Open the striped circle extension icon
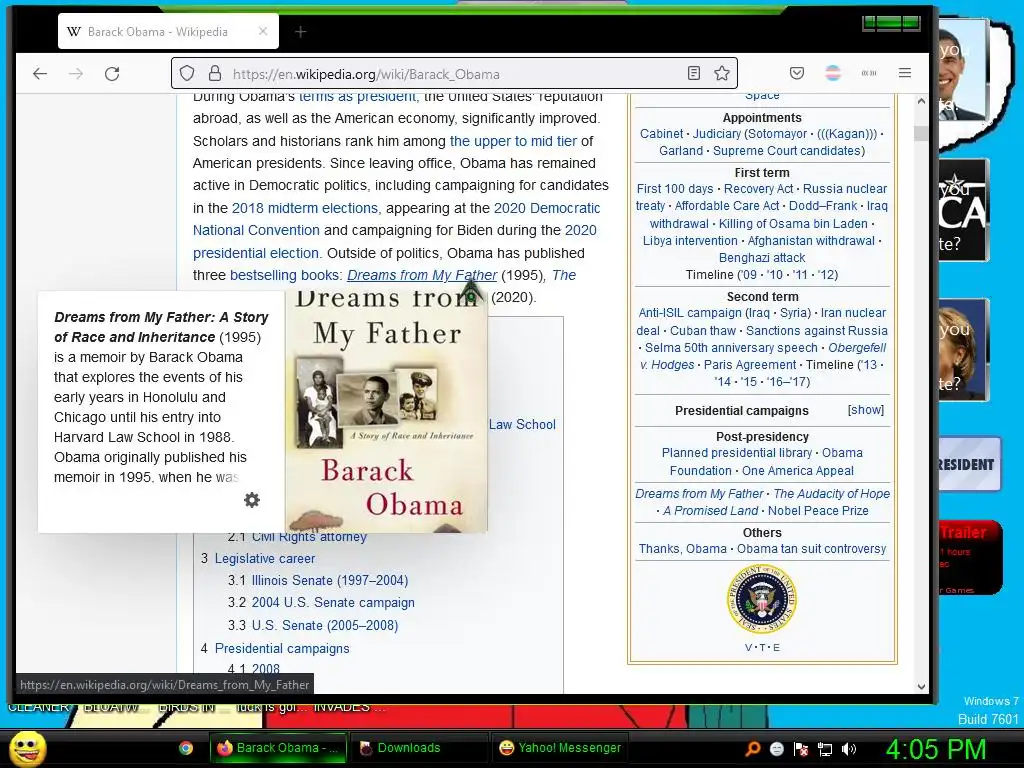Screen dimensions: 1024x768 [x=833, y=73]
